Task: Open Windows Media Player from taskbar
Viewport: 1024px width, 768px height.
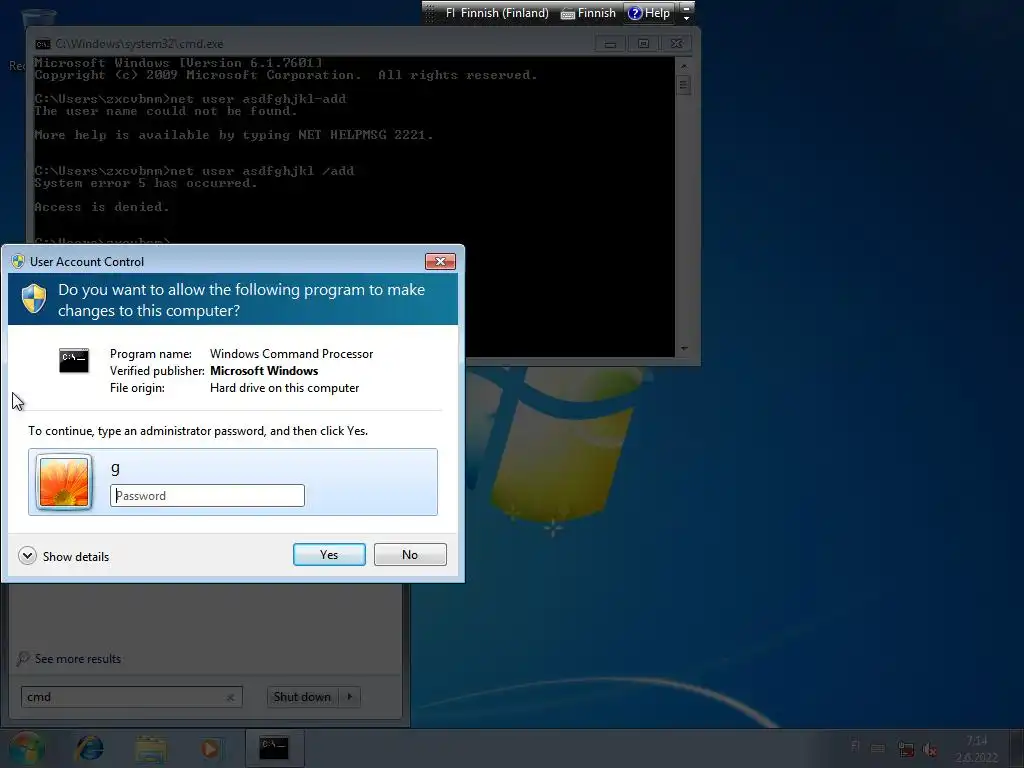Action: pos(210,748)
